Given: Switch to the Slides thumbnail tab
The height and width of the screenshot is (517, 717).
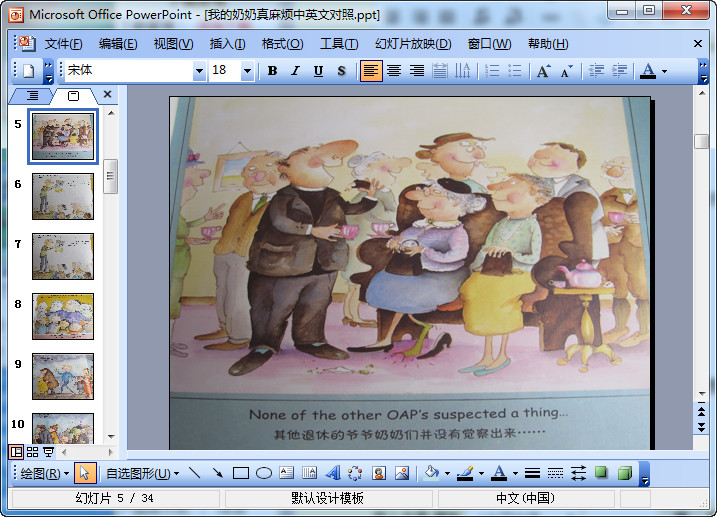Looking at the screenshot, I should pyautogui.click(x=73, y=96).
